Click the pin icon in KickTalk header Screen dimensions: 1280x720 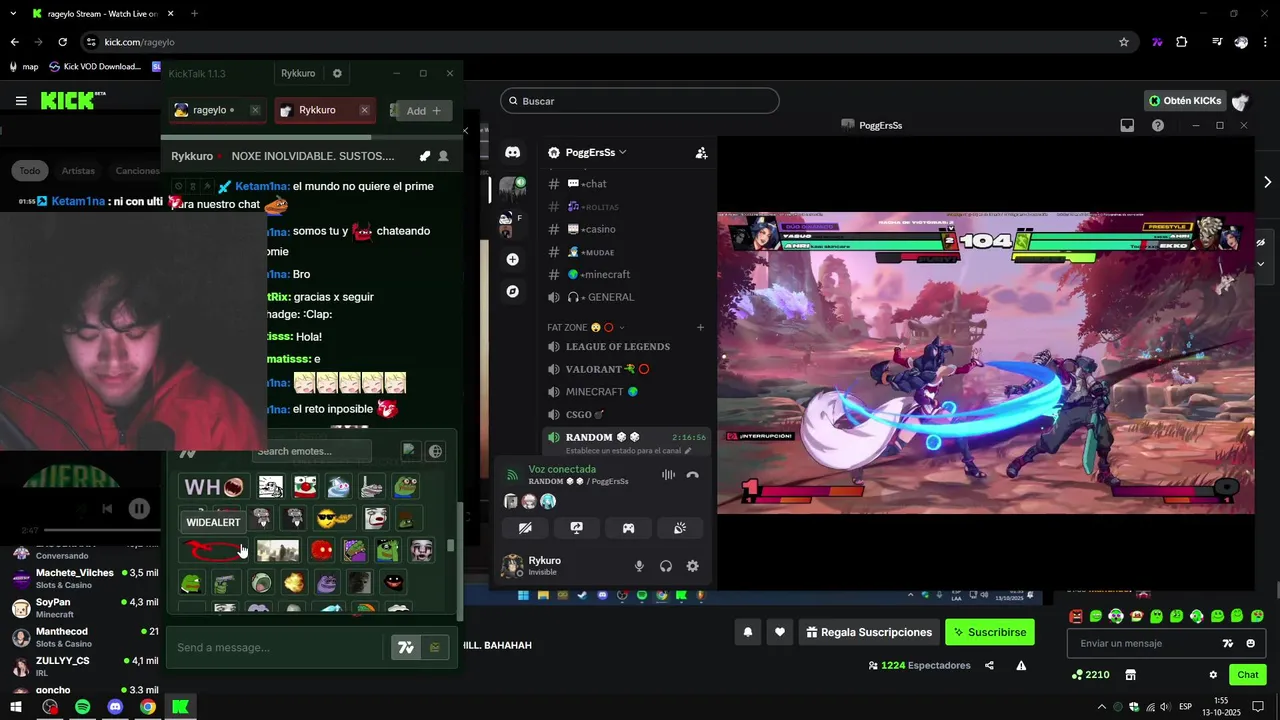[x=425, y=156]
